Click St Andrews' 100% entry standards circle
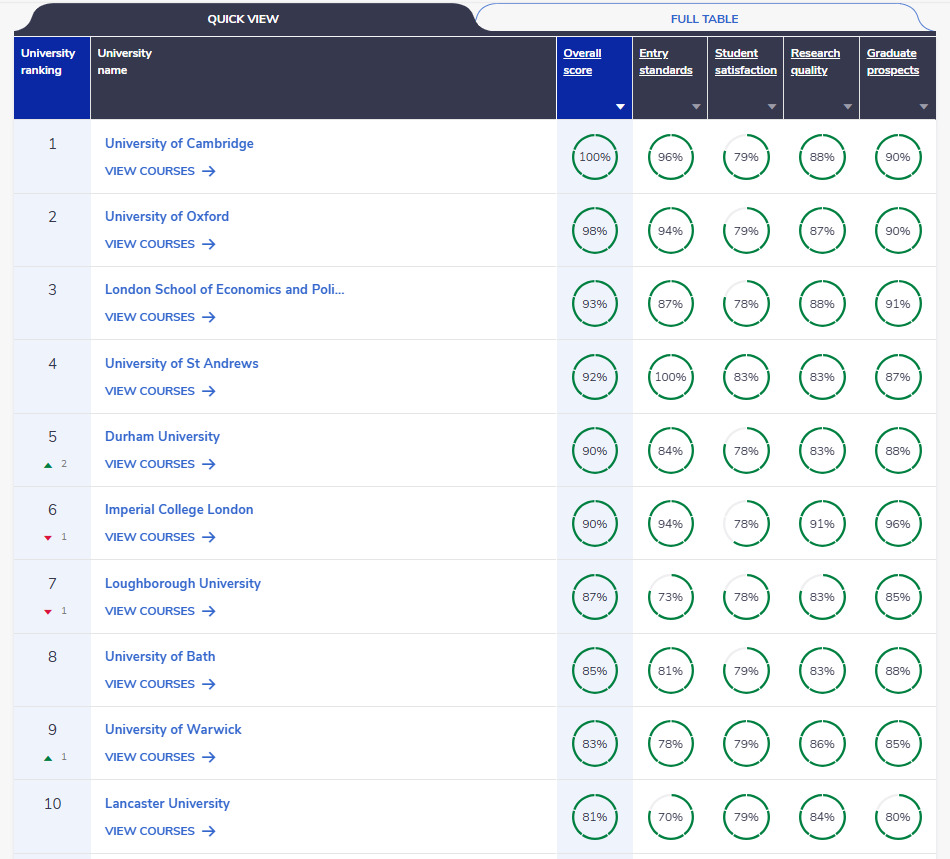This screenshot has height=859, width=950. 670,377
